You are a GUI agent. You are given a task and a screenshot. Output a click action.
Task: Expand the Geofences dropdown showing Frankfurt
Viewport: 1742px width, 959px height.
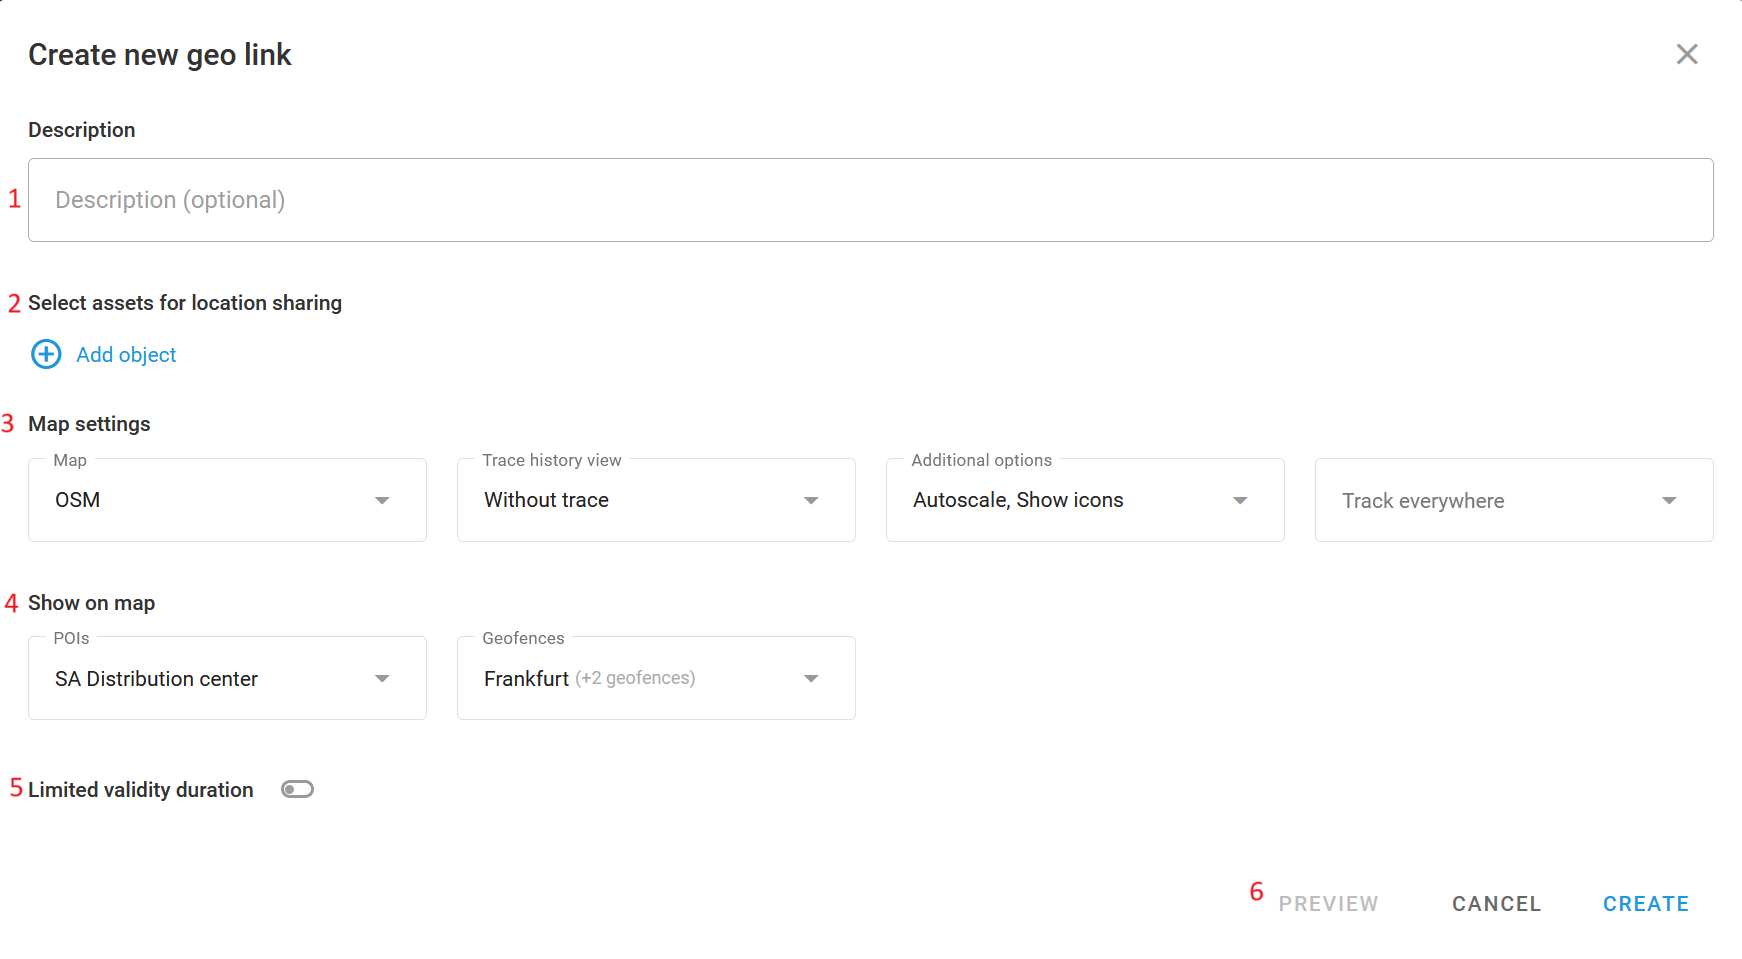tap(640, 679)
